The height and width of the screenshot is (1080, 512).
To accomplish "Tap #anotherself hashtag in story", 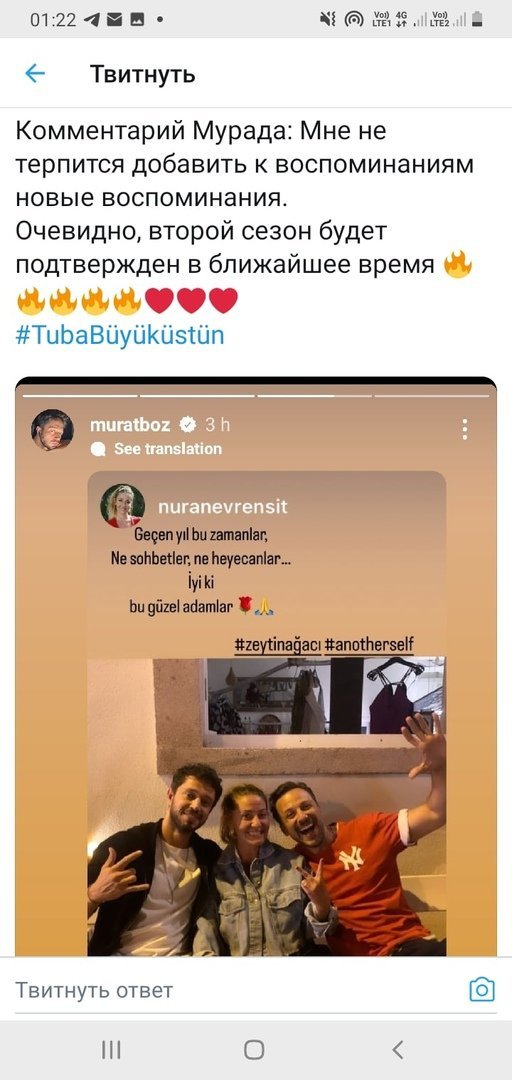I will click(369, 645).
